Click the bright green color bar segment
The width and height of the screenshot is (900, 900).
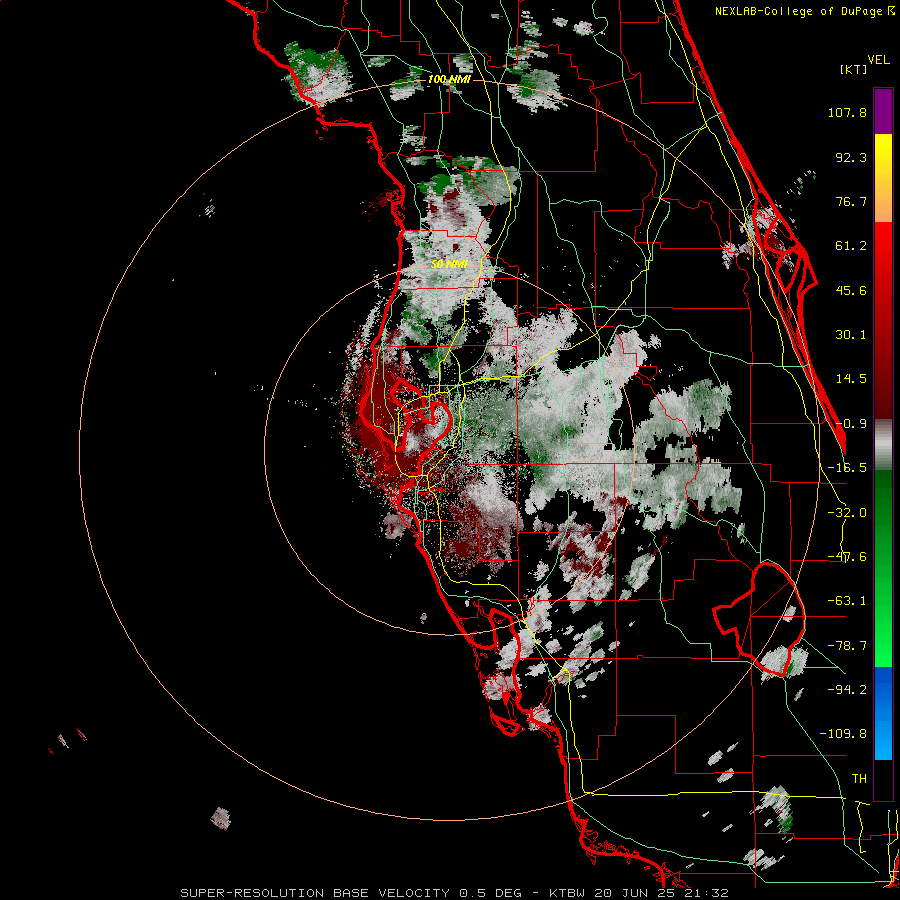(883, 568)
